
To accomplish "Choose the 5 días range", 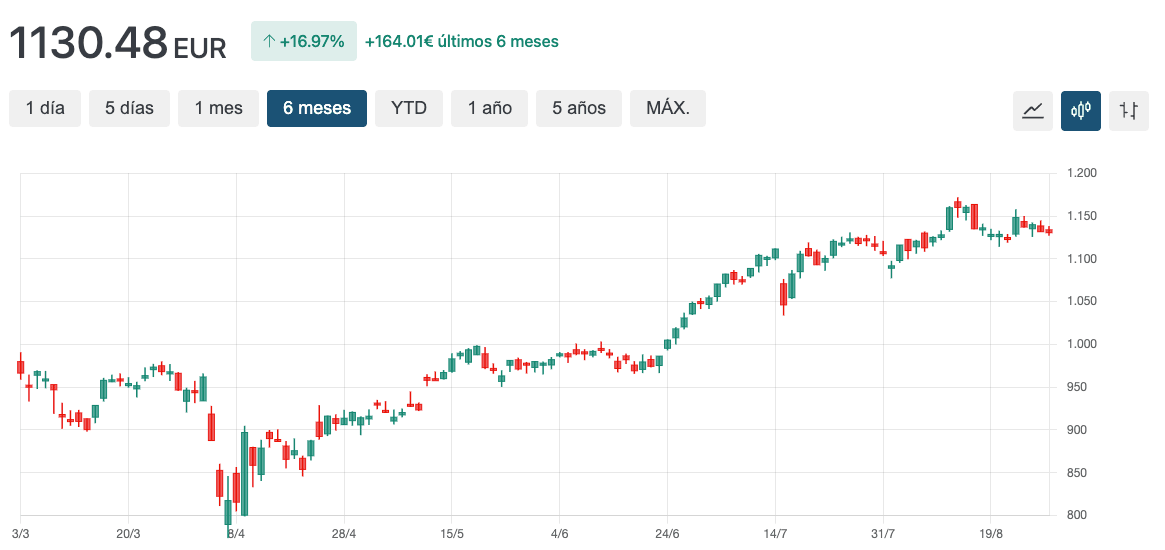I will coord(130,108).
